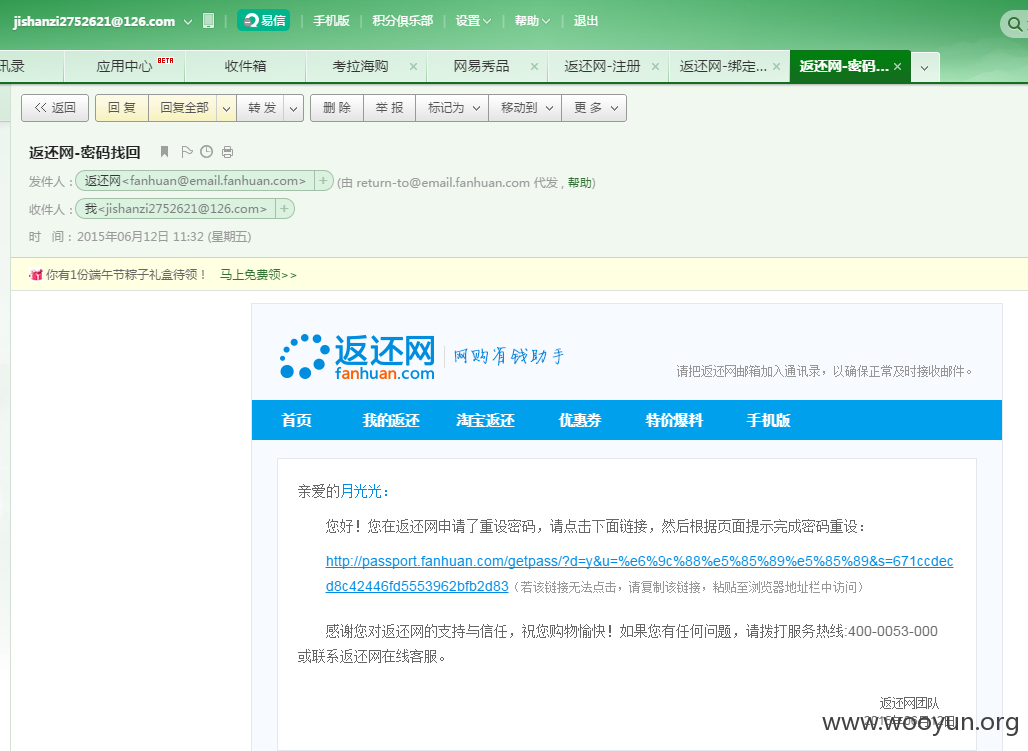
Task: Expand the 回复全部 dropdown arrow
Action: 226,108
